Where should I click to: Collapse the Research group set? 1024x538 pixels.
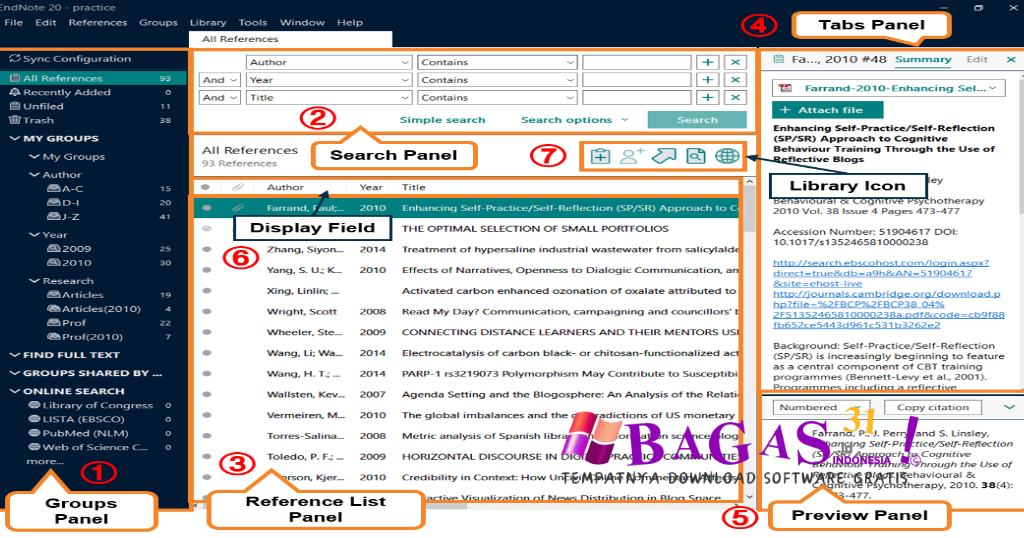pos(34,281)
